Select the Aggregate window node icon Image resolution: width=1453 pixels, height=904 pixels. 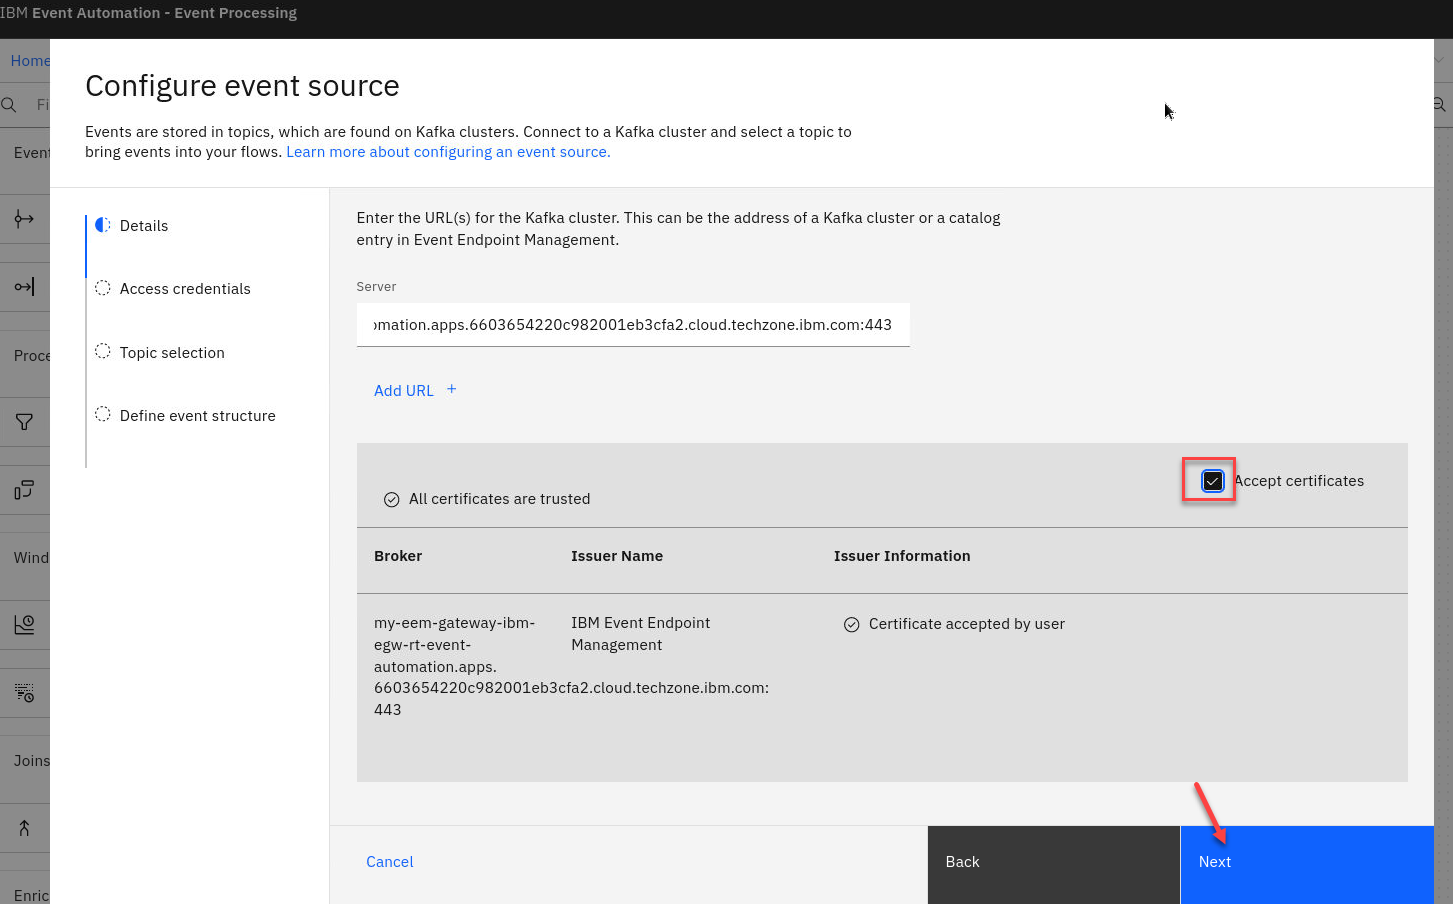click(x=24, y=625)
